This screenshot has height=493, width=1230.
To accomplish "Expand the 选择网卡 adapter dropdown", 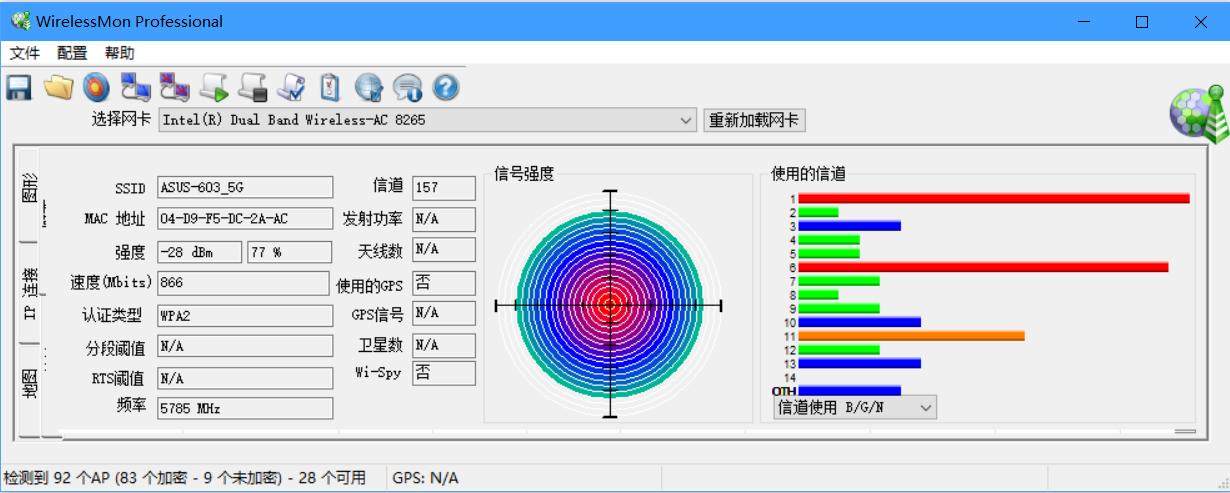I will pos(686,120).
